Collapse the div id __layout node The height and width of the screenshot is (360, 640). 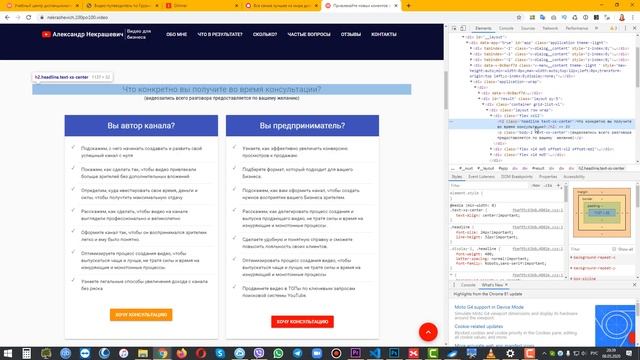point(463,37)
